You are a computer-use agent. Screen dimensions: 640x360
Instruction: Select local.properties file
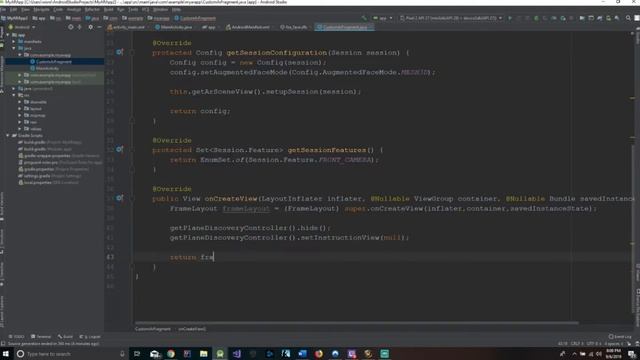point(48,182)
